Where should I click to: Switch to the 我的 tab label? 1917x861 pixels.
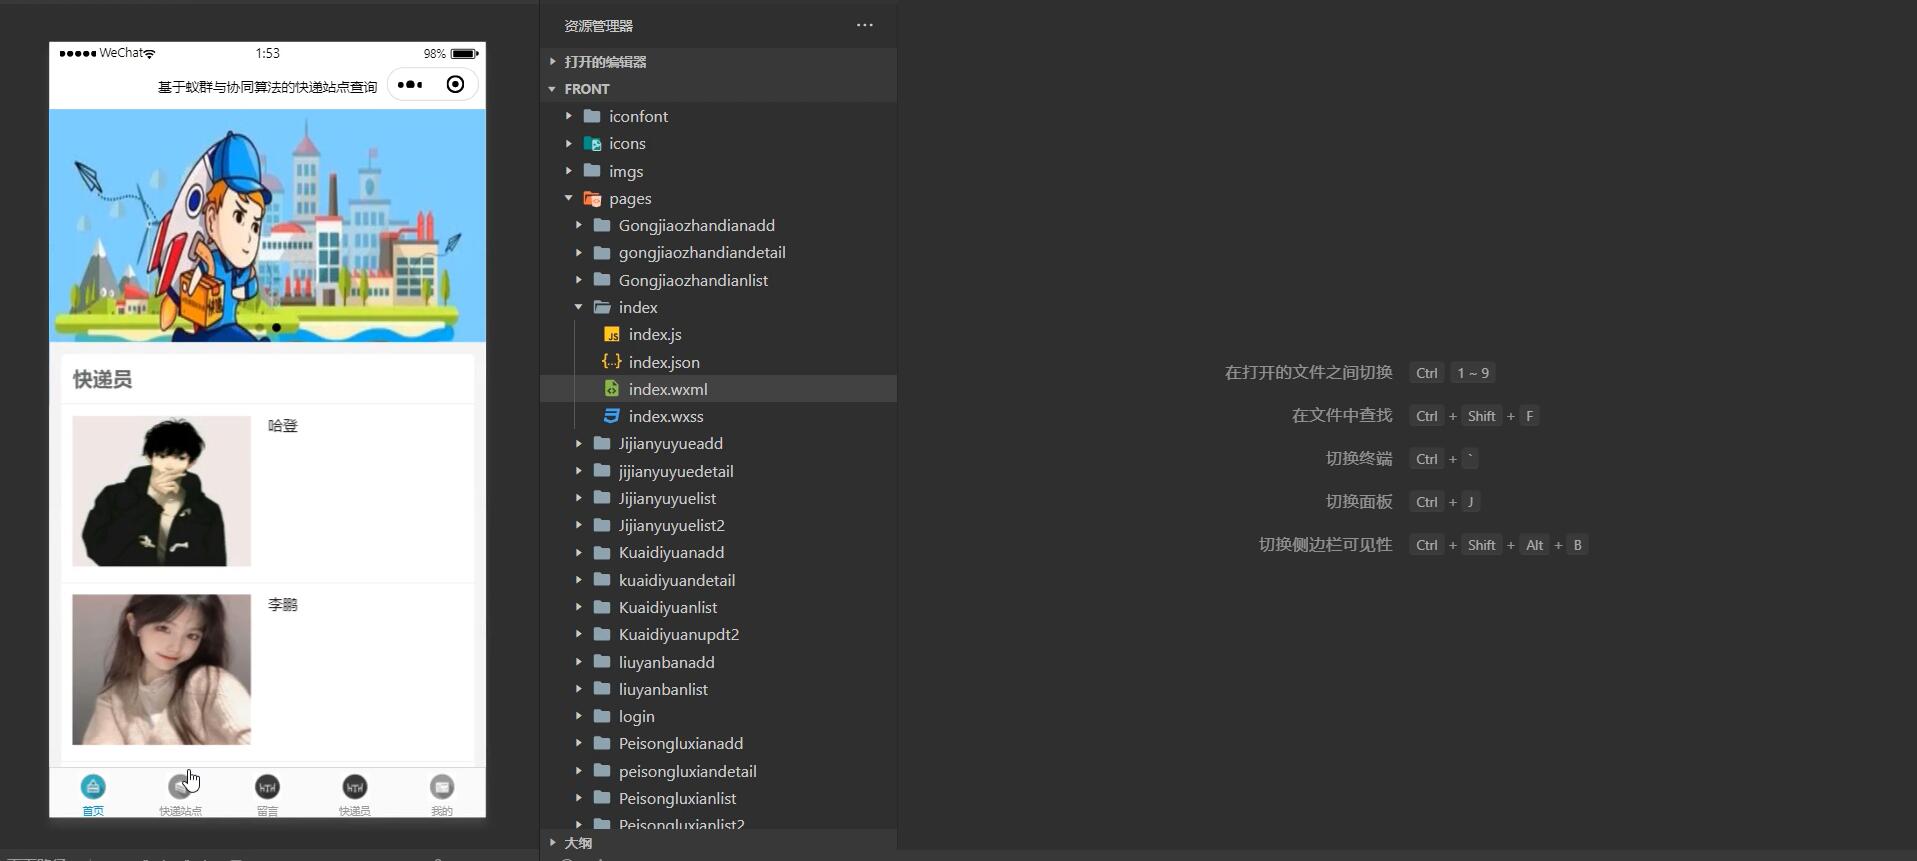click(442, 811)
